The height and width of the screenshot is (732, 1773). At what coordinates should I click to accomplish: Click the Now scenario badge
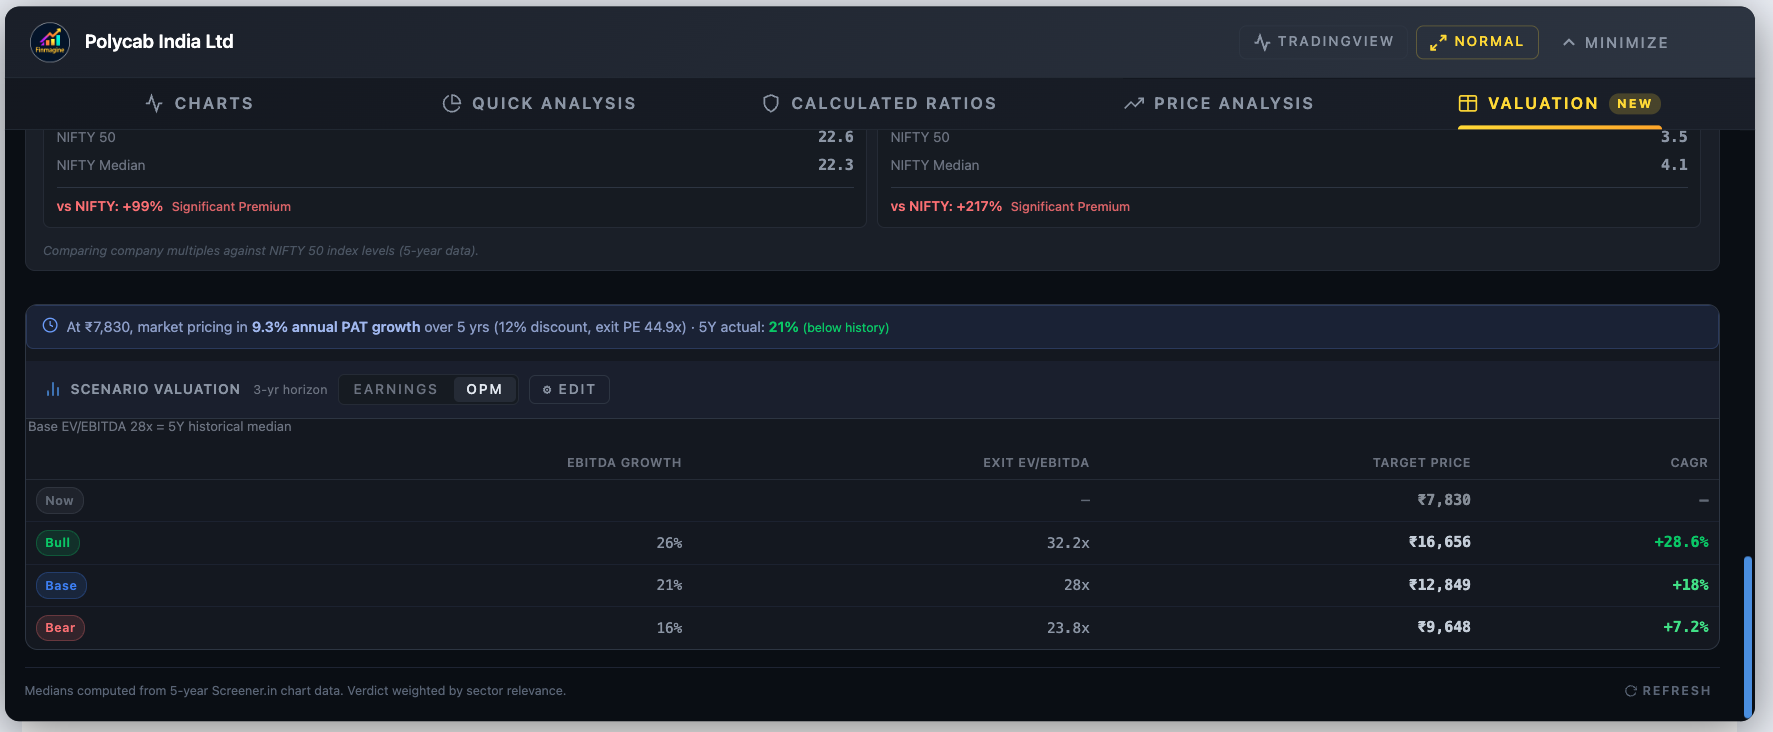click(59, 501)
